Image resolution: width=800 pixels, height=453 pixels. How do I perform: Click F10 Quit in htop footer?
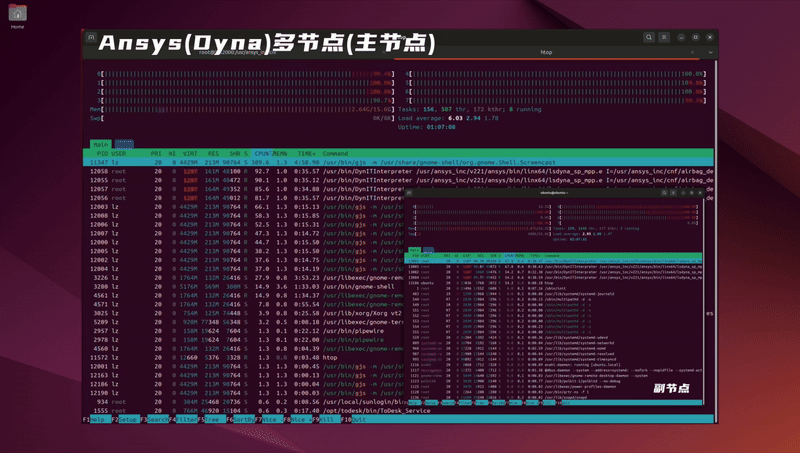tap(355, 419)
